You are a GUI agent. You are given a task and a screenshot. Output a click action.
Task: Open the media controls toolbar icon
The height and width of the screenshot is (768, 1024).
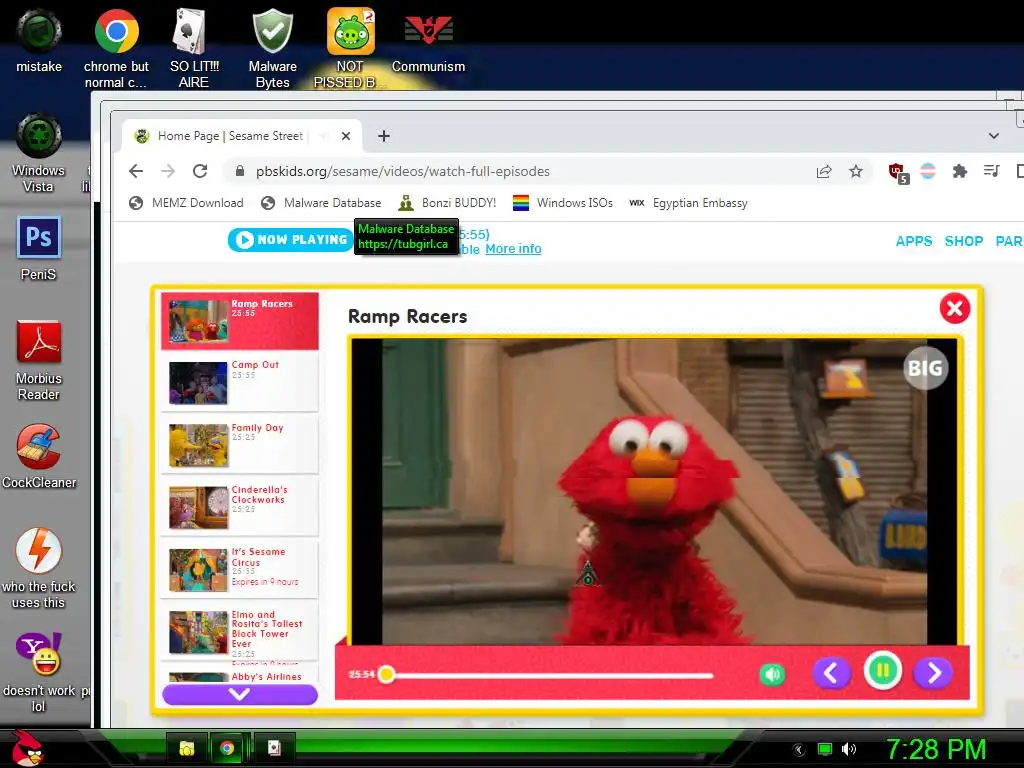(x=991, y=171)
